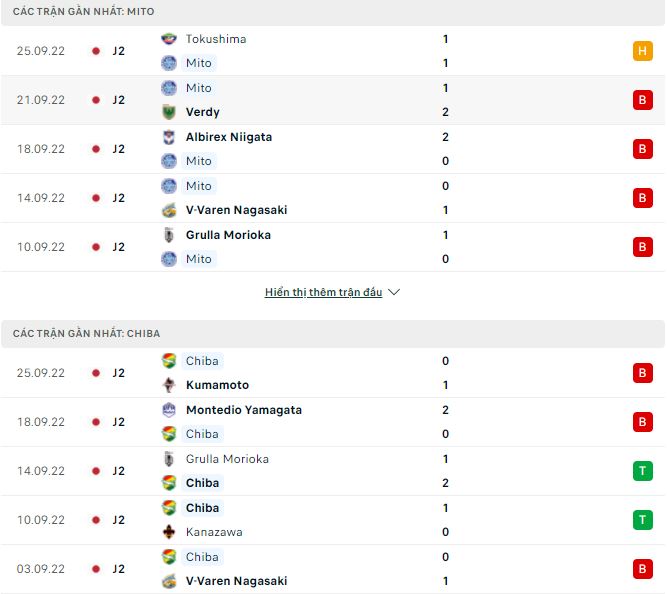Click the orange H draw result badge
The width and height of the screenshot is (667, 594).
tap(642, 51)
